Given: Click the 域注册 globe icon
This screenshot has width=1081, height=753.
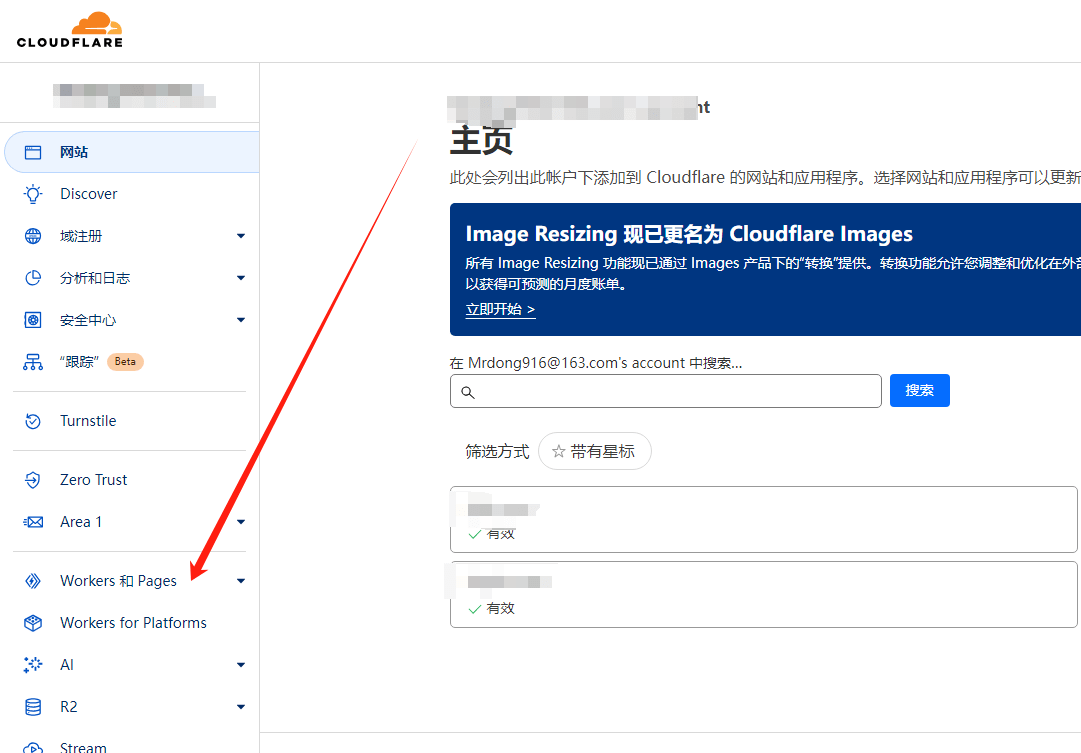Looking at the screenshot, I should [x=33, y=236].
